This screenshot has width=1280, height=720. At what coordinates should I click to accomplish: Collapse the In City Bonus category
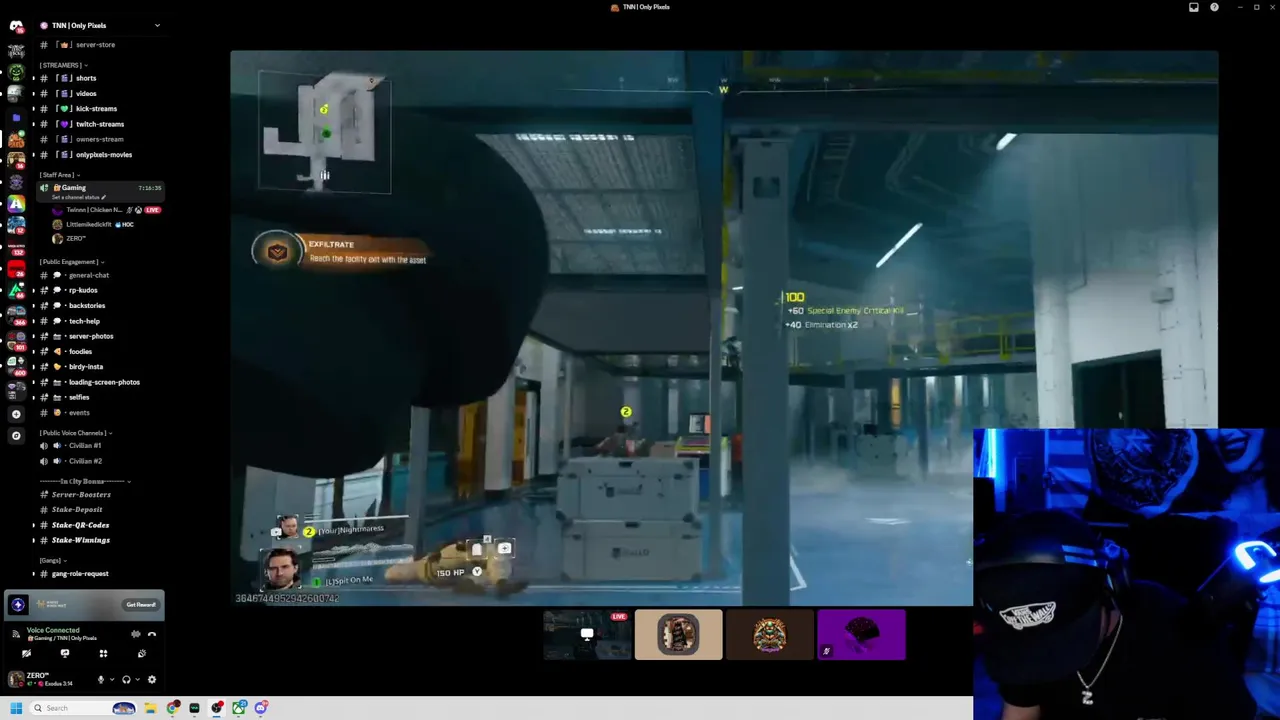pos(85,482)
